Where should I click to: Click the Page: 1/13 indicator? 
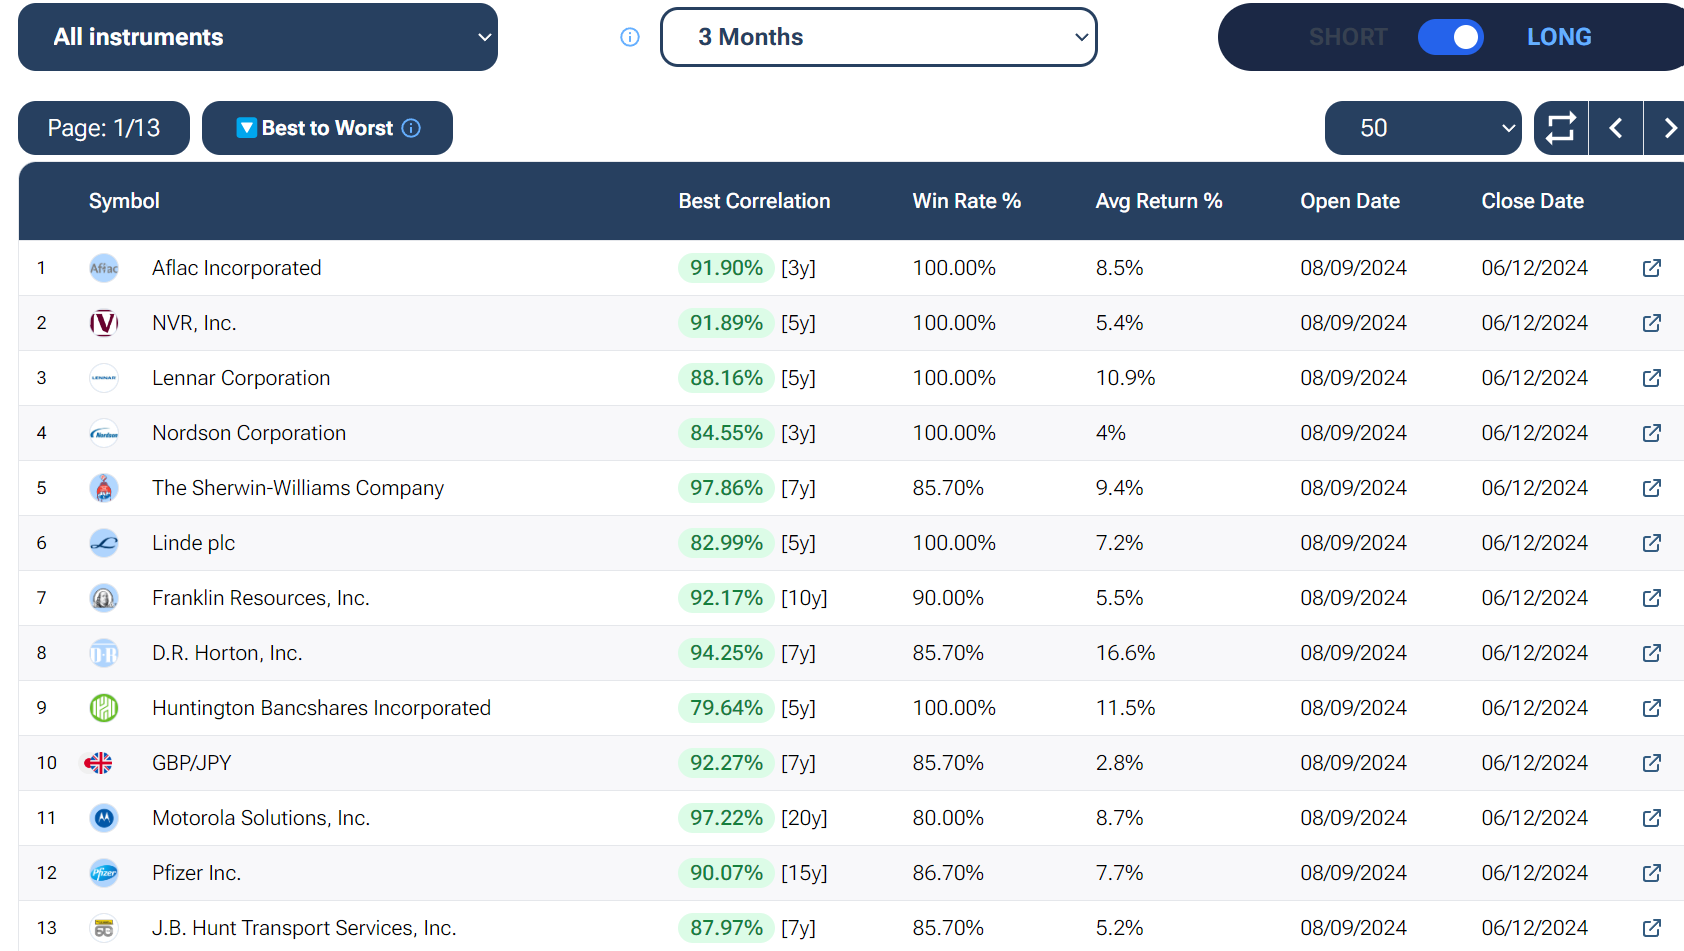[x=104, y=128]
